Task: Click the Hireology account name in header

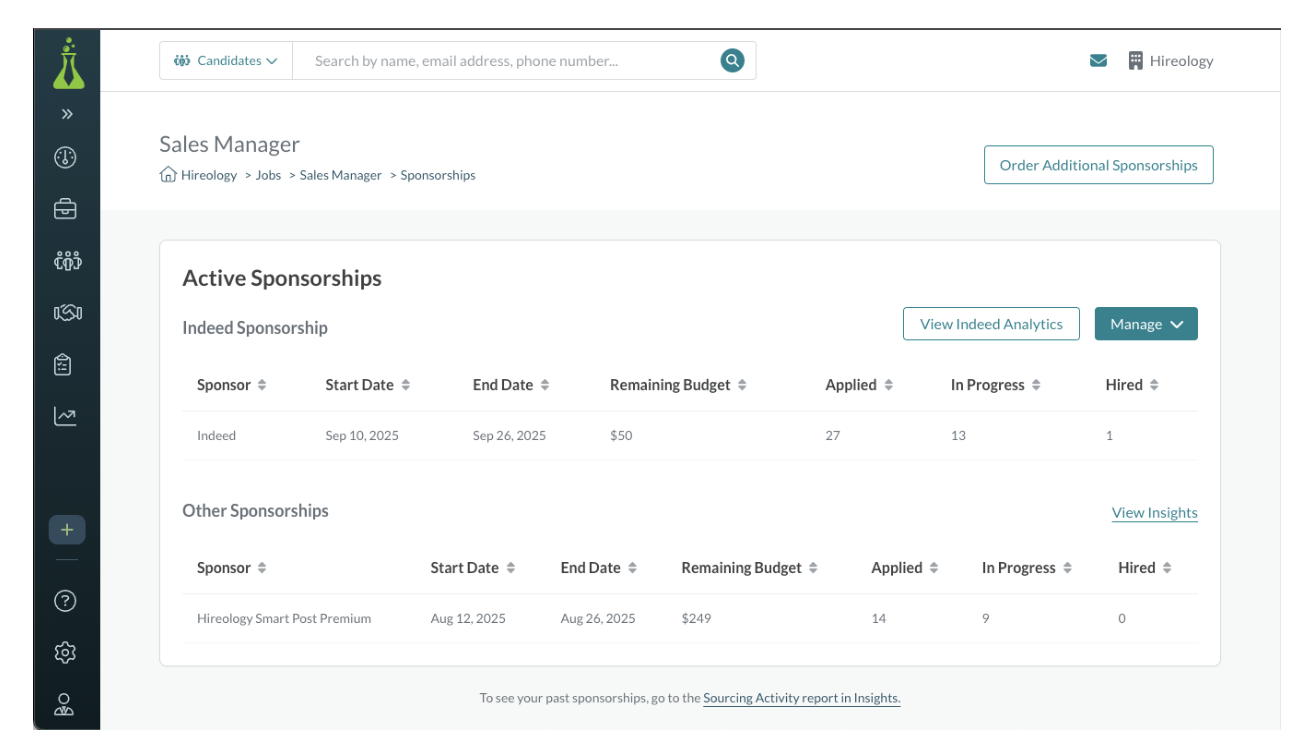Action: pos(1181,61)
